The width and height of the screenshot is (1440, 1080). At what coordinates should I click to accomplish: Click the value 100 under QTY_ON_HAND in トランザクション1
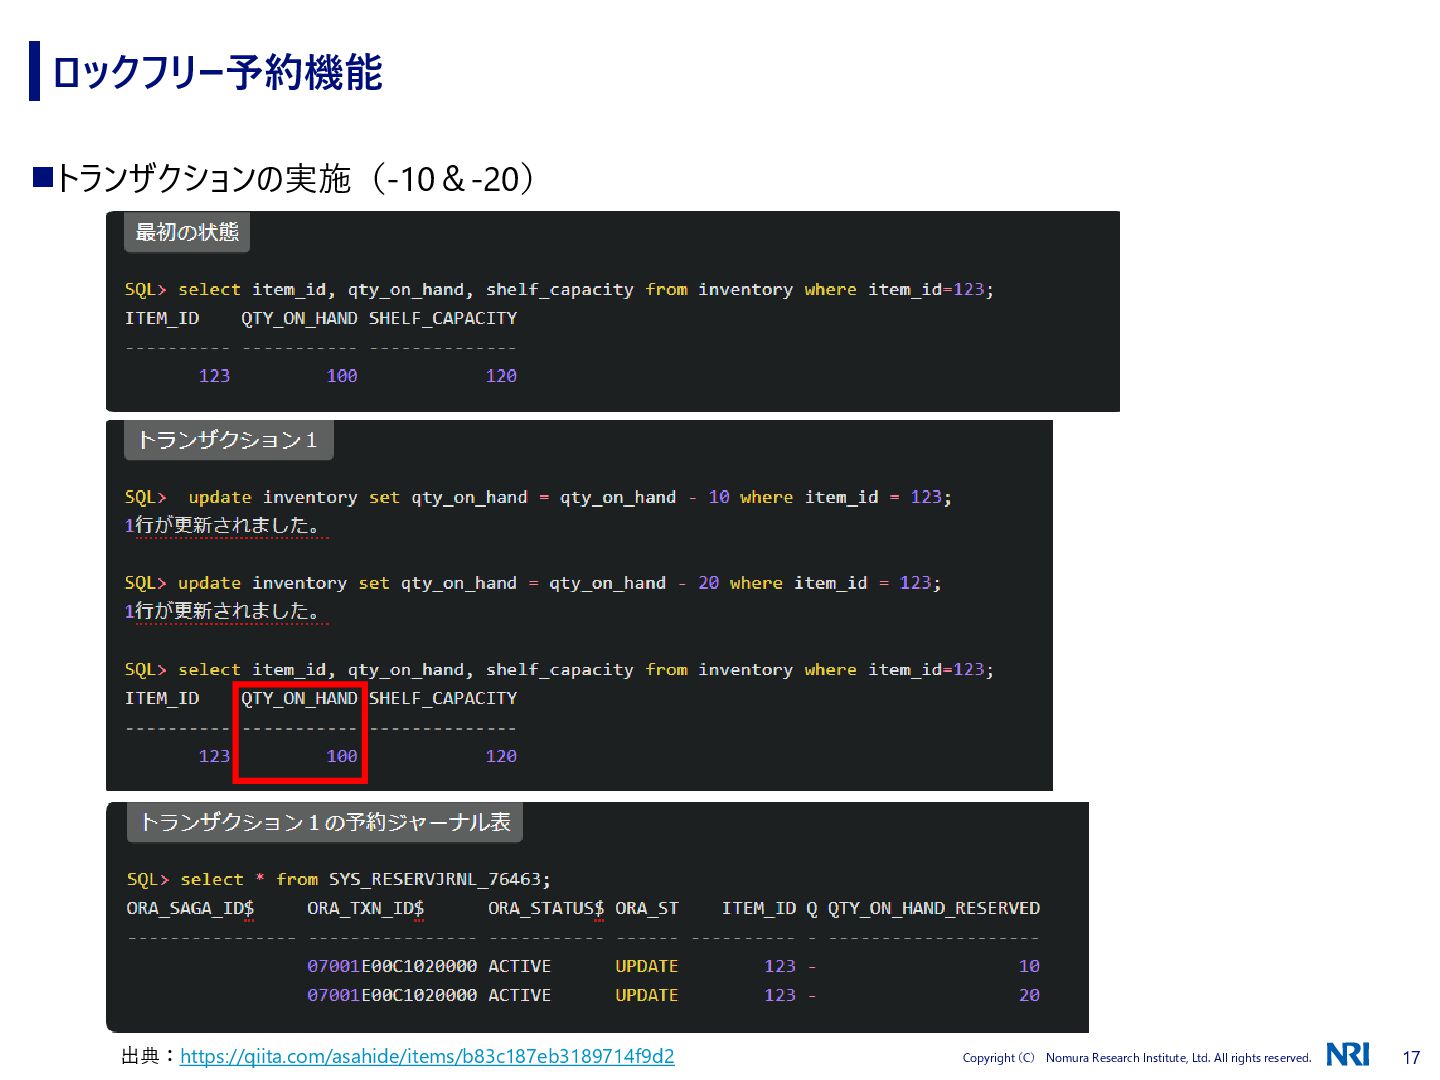point(342,756)
